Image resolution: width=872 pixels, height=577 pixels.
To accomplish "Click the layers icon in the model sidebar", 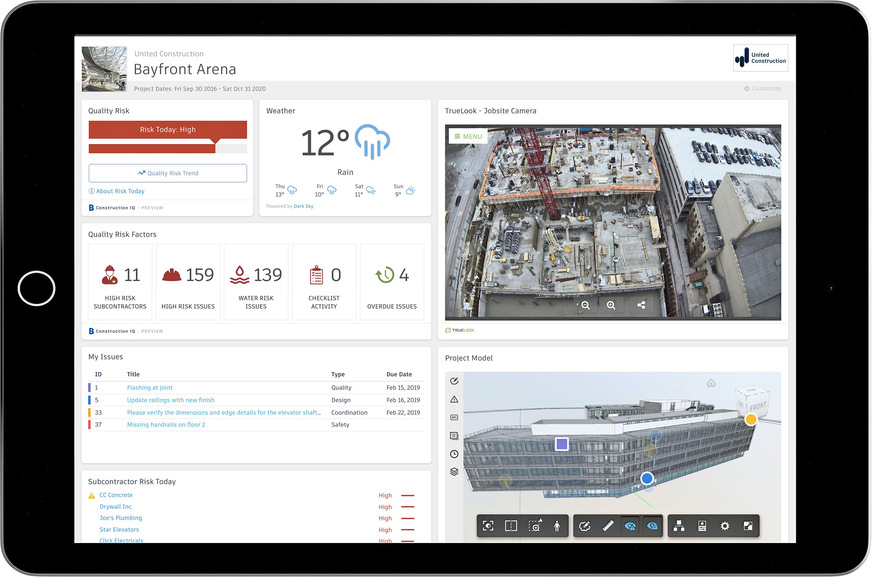I will click(x=453, y=471).
